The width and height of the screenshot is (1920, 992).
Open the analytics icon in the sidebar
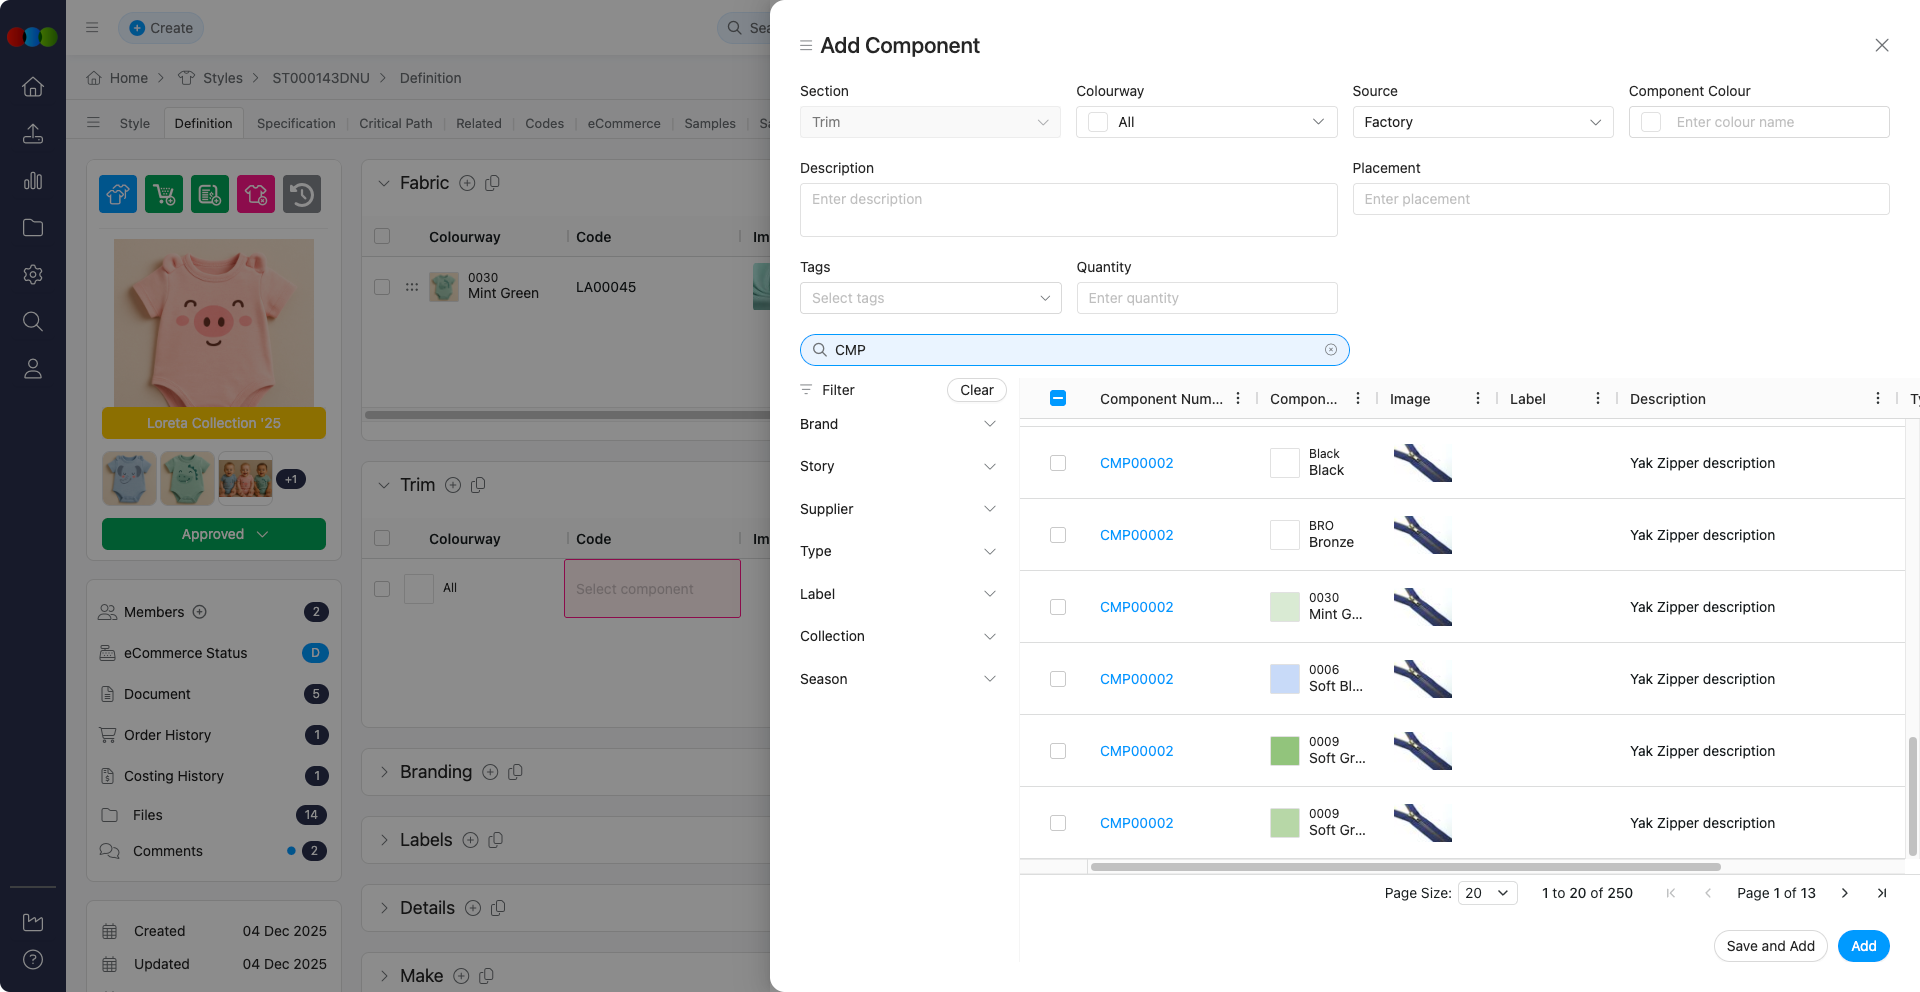(x=33, y=181)
